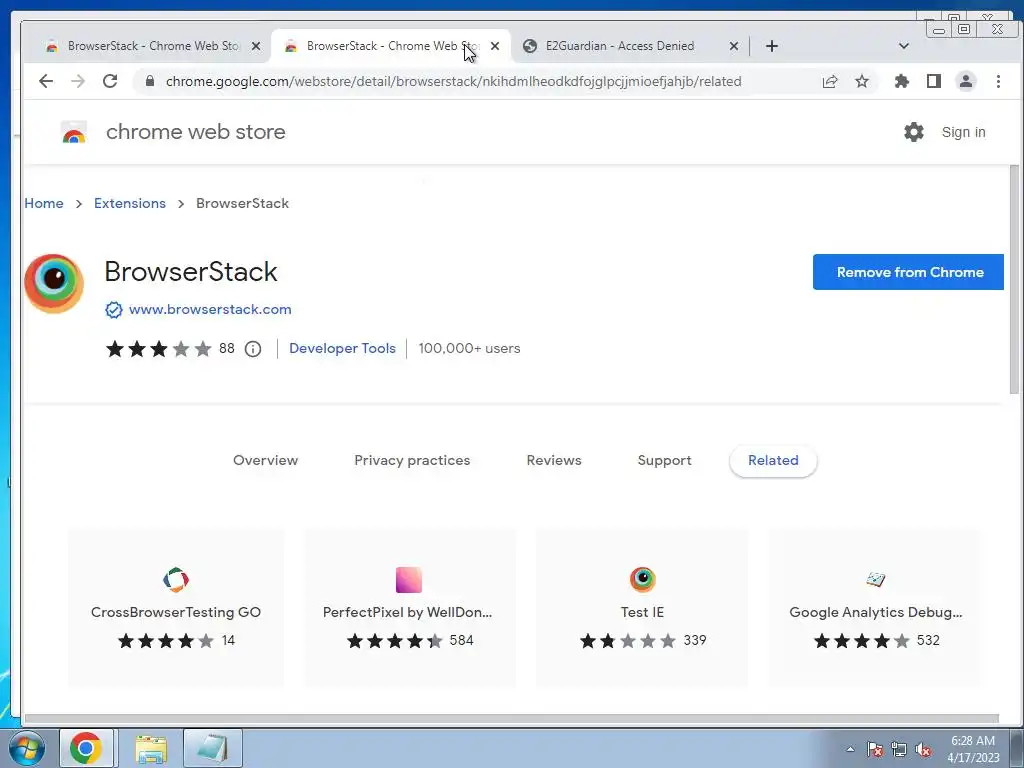Click the Action Center flag icon
Screen dimensions: 1024x768
874,750
